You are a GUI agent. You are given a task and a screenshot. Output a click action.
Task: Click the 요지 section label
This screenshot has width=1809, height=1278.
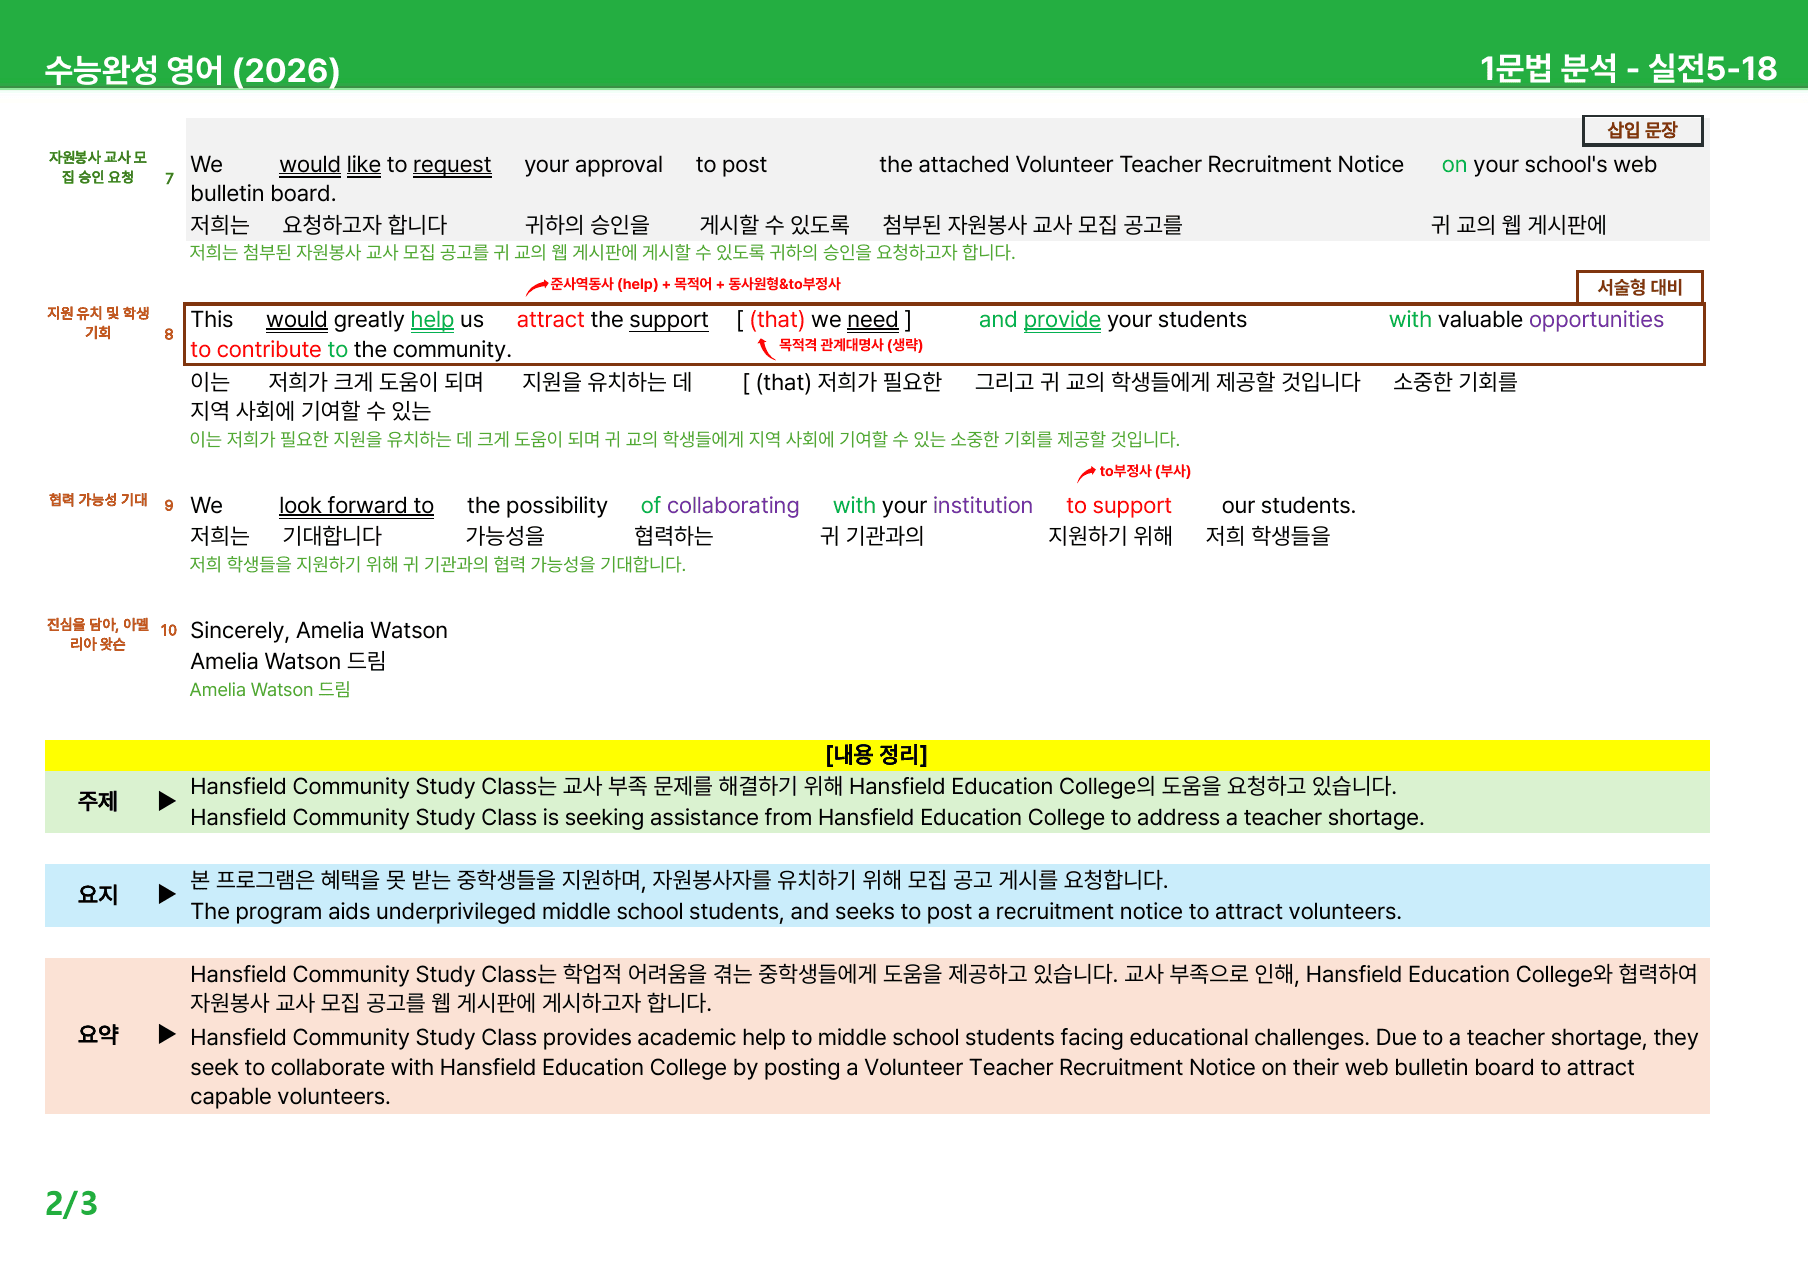pos(98,894)
